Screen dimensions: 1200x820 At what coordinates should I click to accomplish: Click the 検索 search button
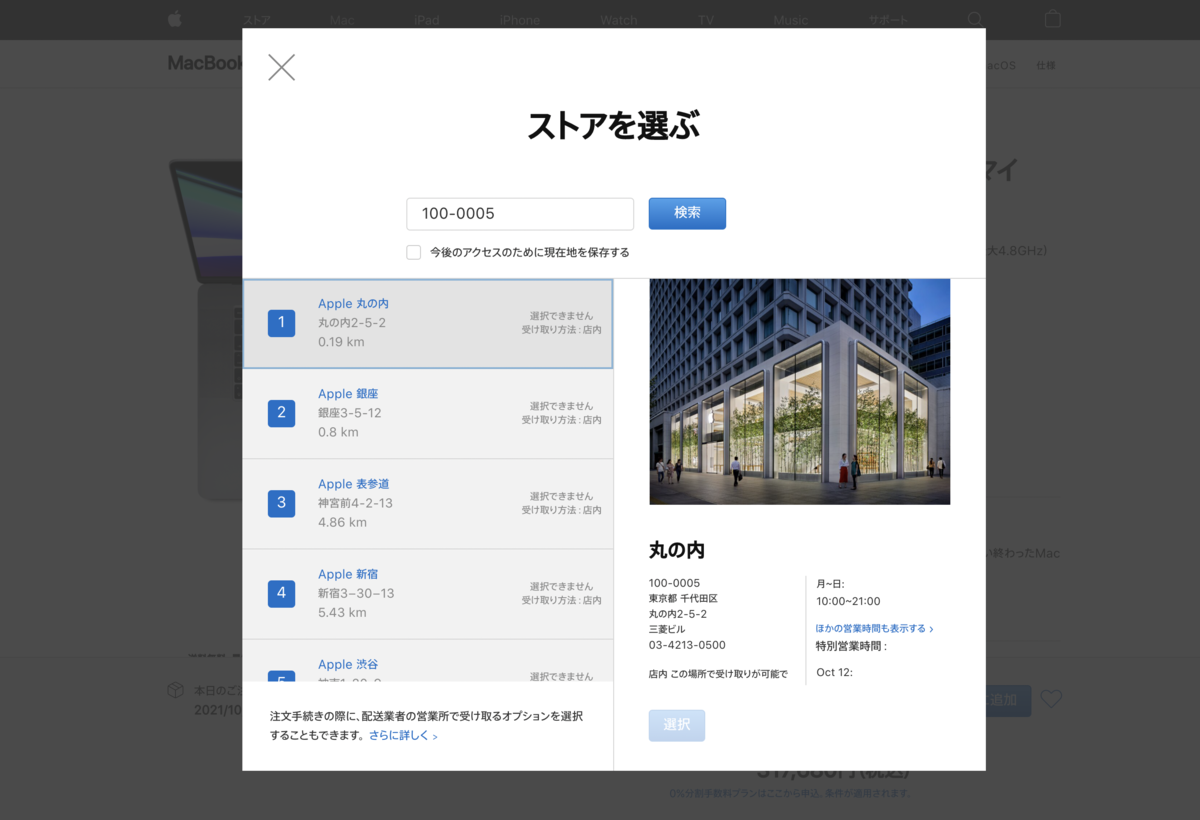point(687,213)
